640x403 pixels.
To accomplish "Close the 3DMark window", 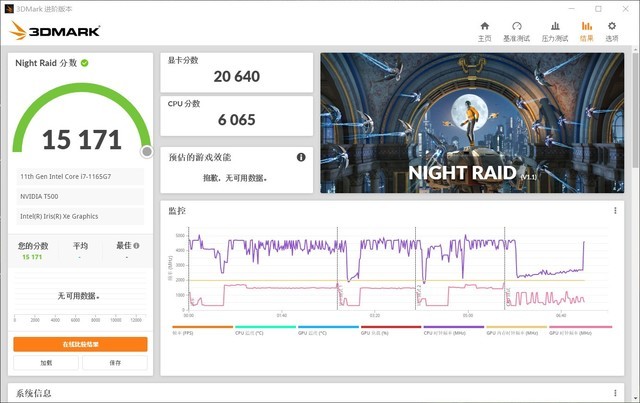I will 625,9.
